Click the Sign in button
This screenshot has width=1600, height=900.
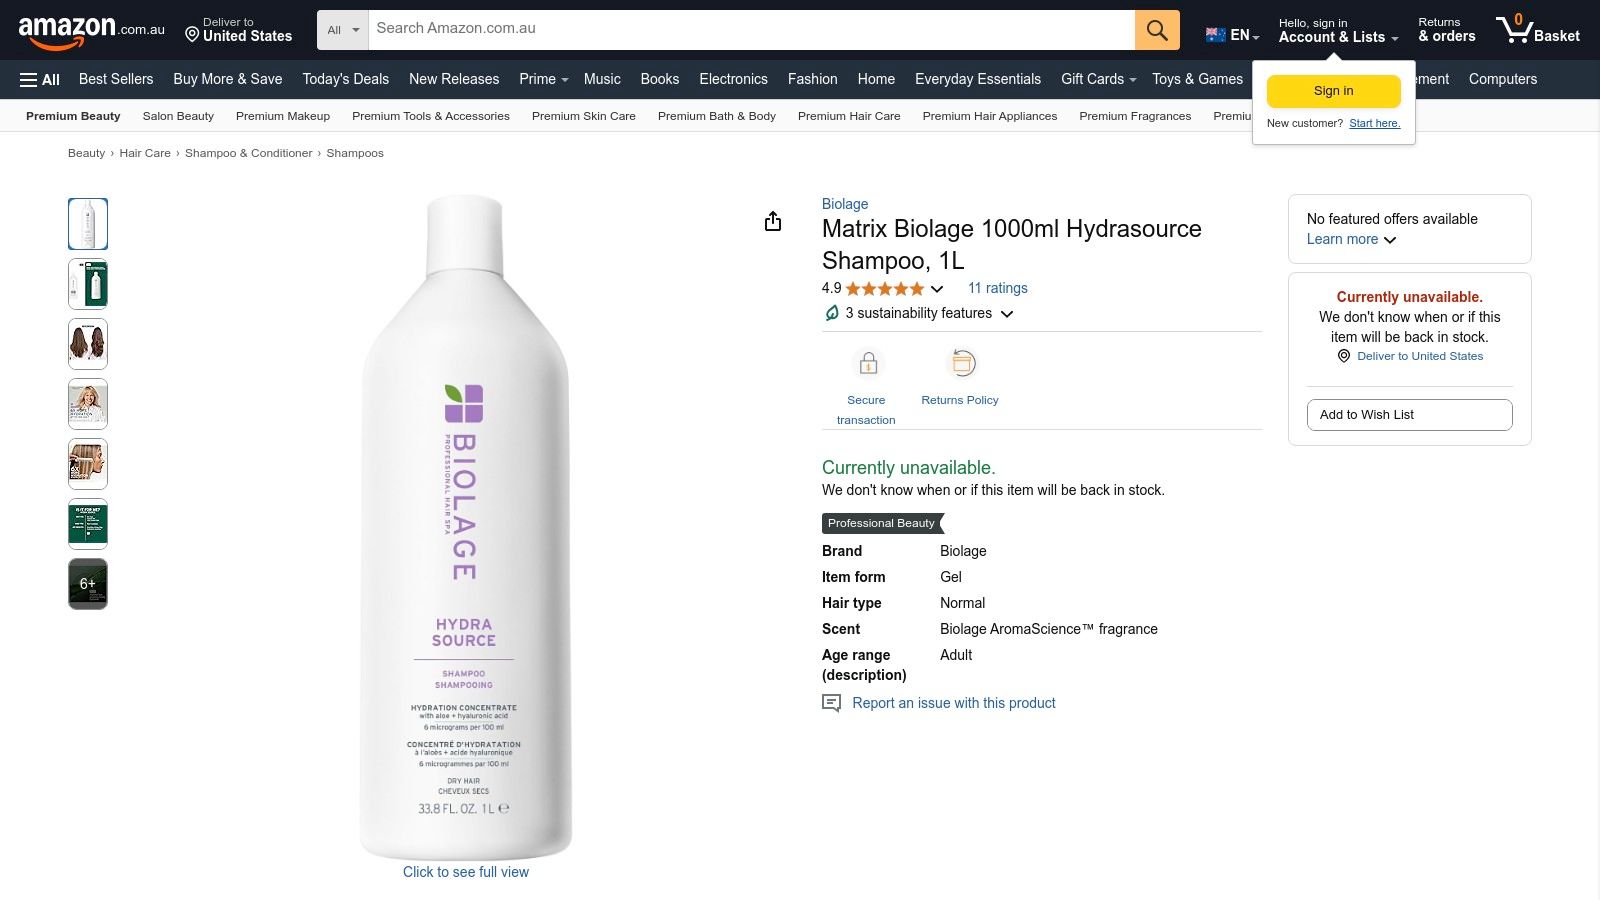click(1332, 90)
